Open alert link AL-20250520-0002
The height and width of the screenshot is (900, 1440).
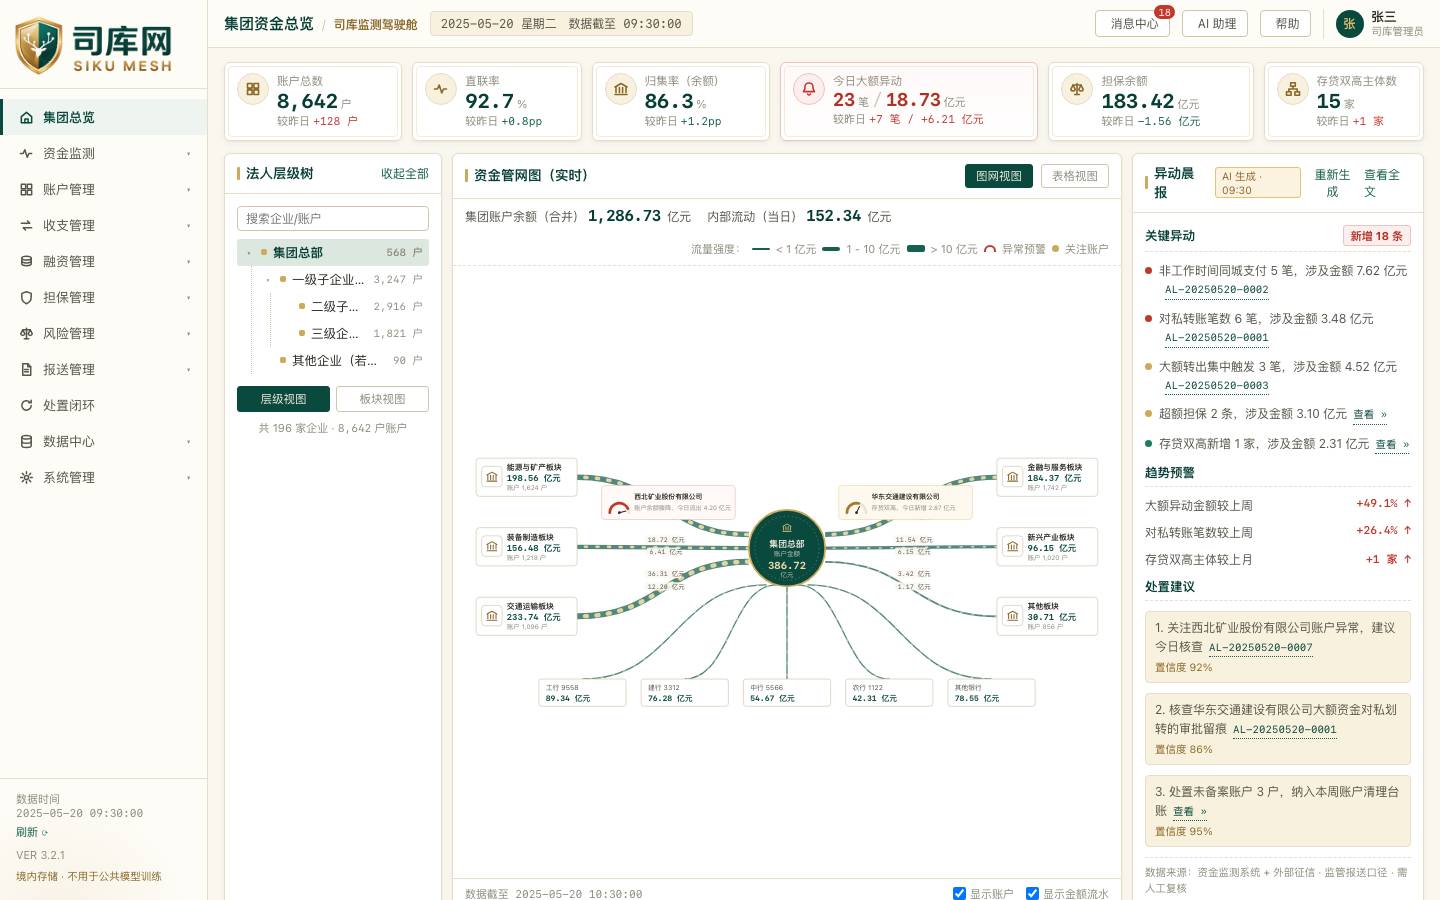1217,290
